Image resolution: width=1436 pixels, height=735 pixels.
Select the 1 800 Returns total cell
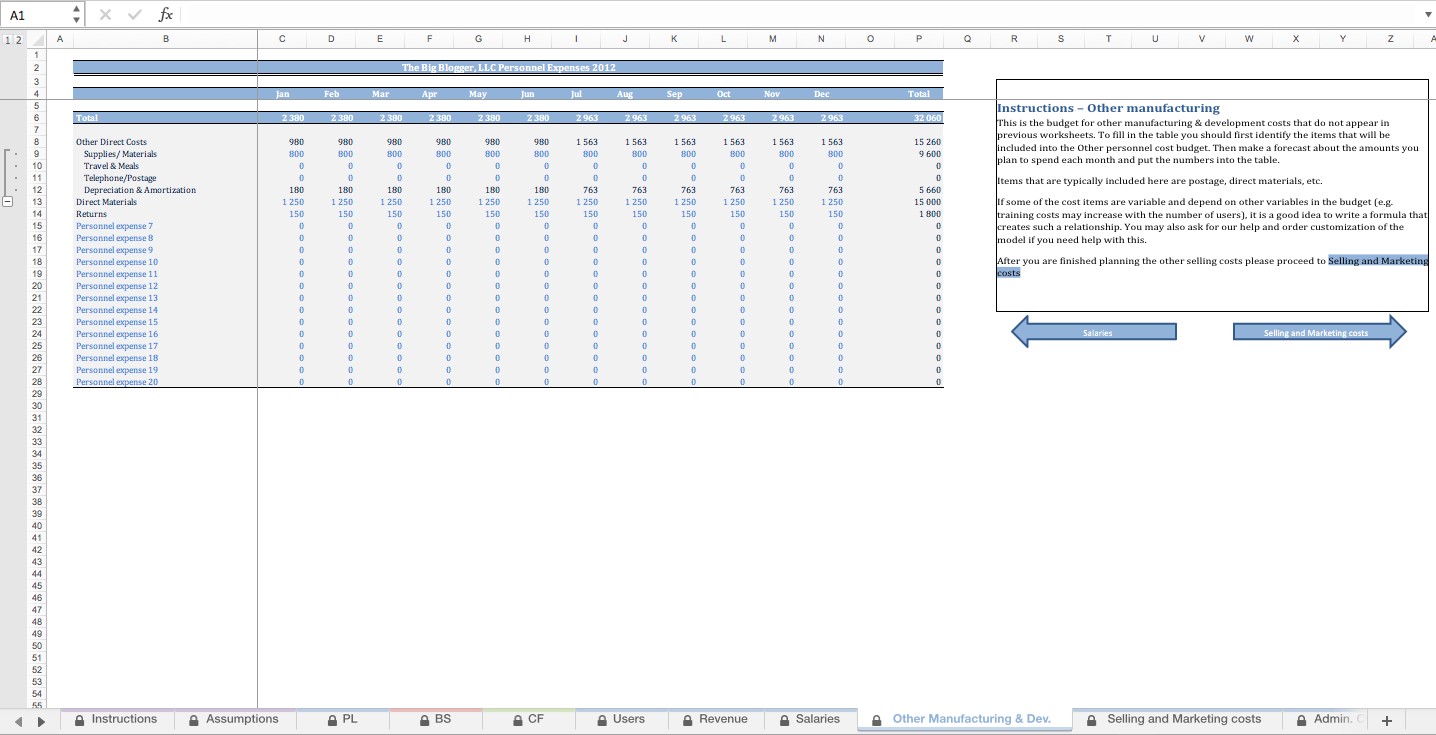(919, 214)
